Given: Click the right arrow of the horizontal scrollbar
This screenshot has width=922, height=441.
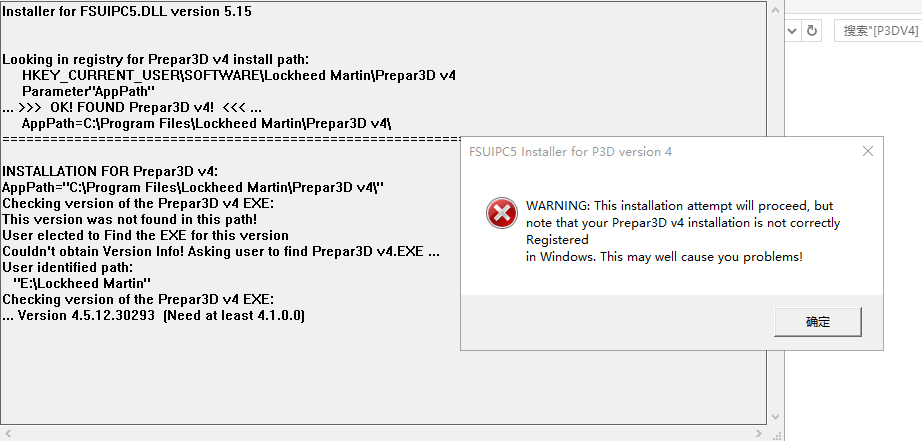Looking at the screenshot, I should click(x=760, y=434).
